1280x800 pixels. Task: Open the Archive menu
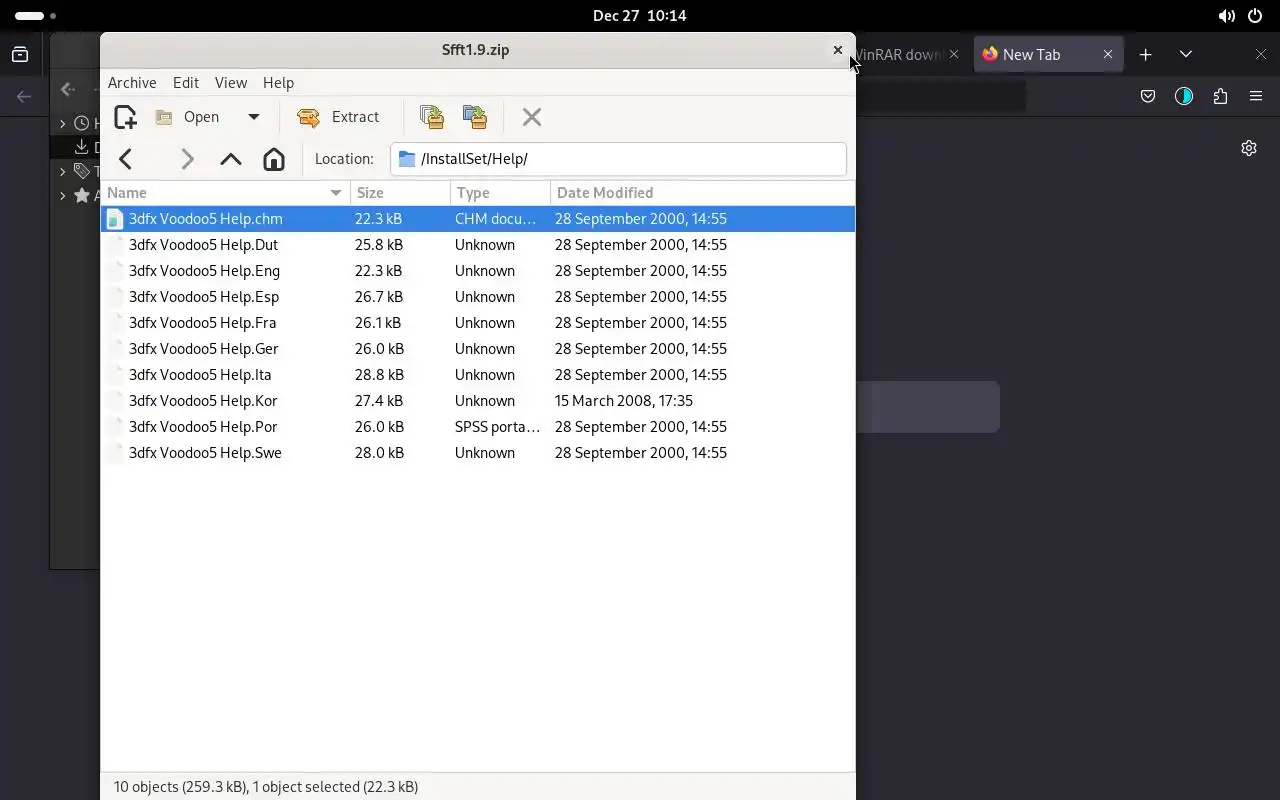pyautogui.click(x=132, y=83)
